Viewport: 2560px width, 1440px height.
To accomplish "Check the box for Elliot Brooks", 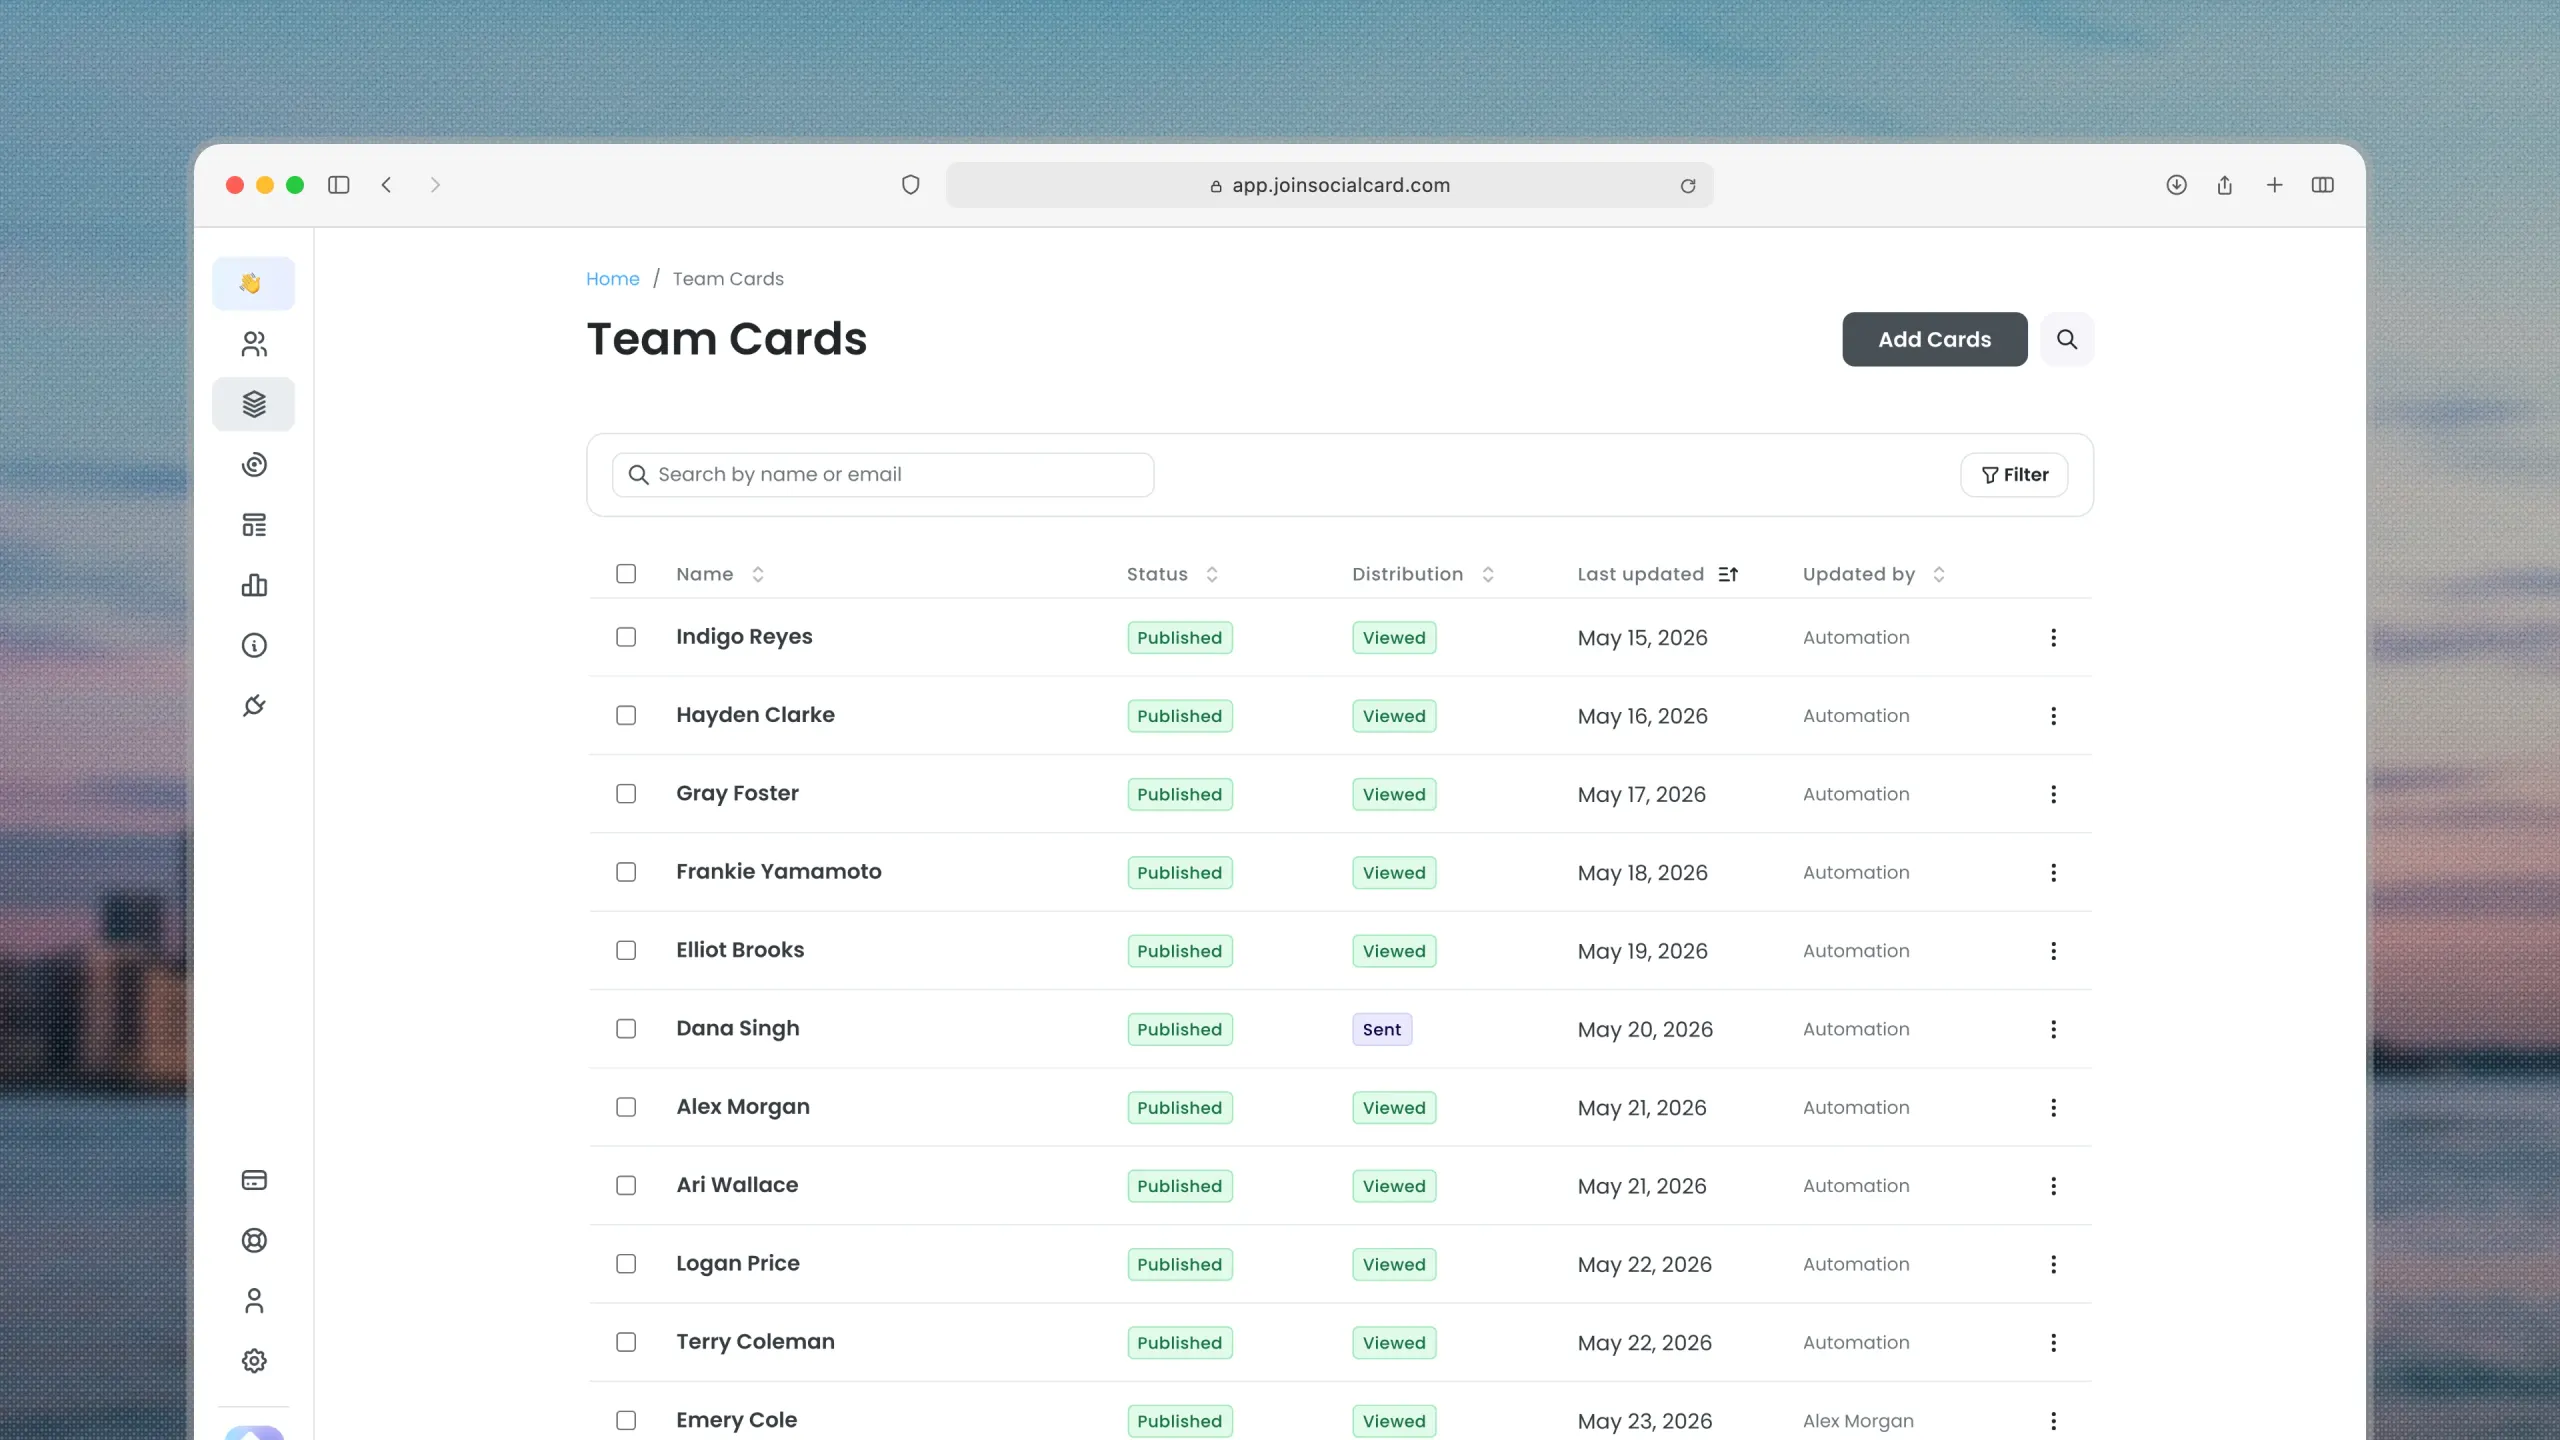I will [626, 950].
